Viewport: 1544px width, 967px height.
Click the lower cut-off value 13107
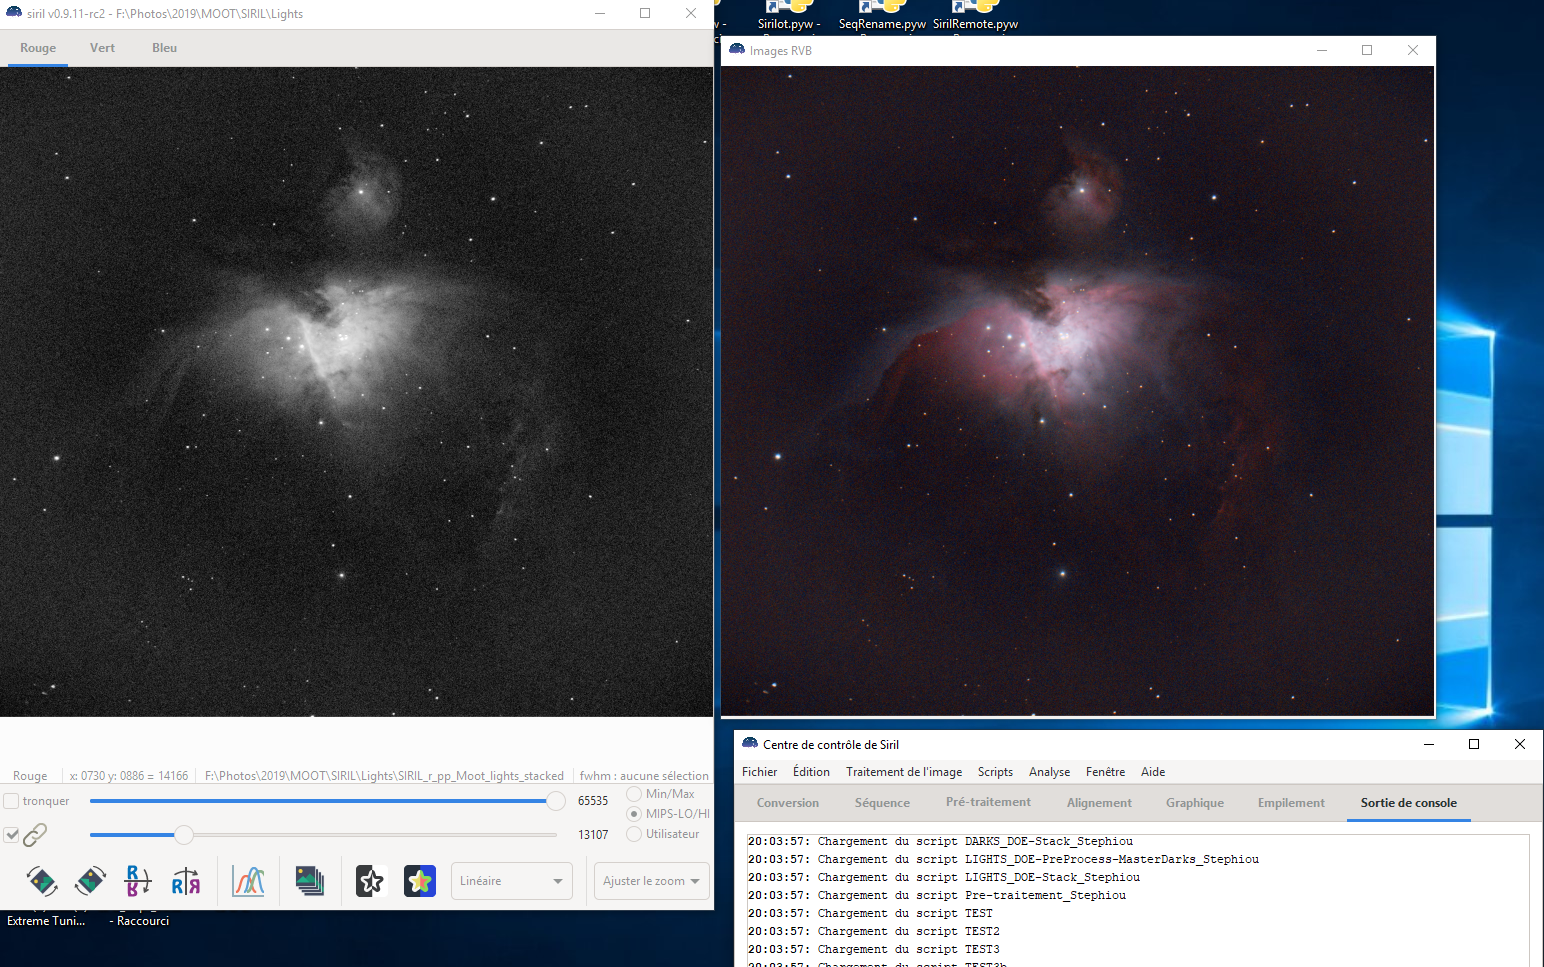[593, 835]
